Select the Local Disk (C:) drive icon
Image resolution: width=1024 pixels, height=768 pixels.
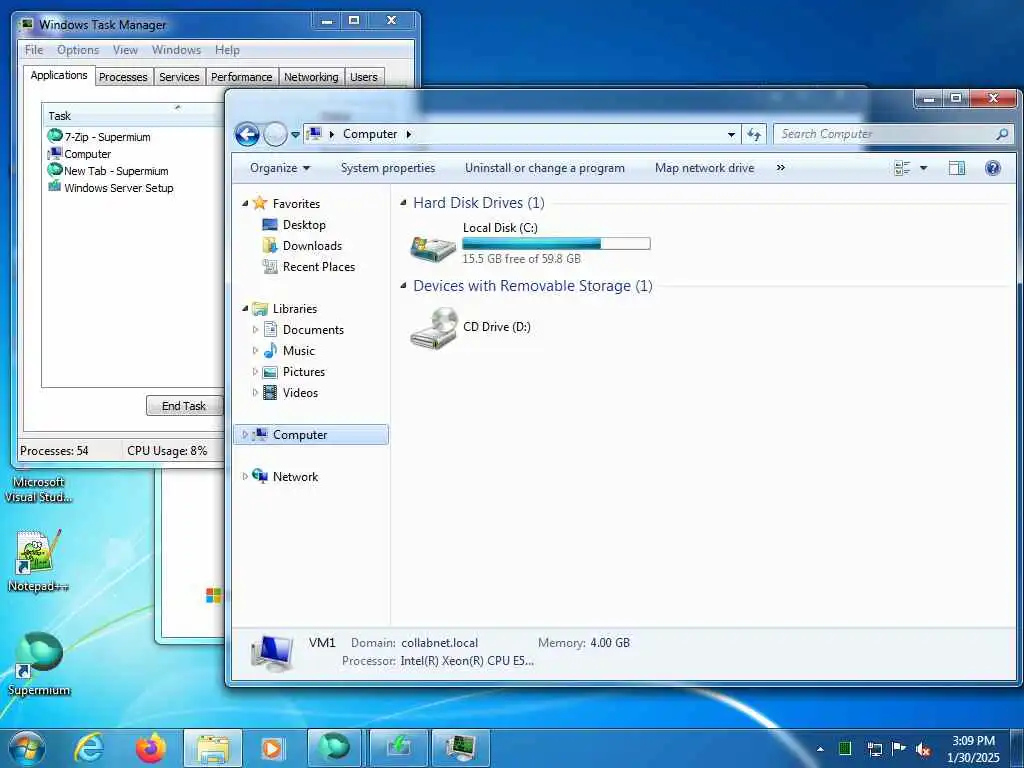432,248
